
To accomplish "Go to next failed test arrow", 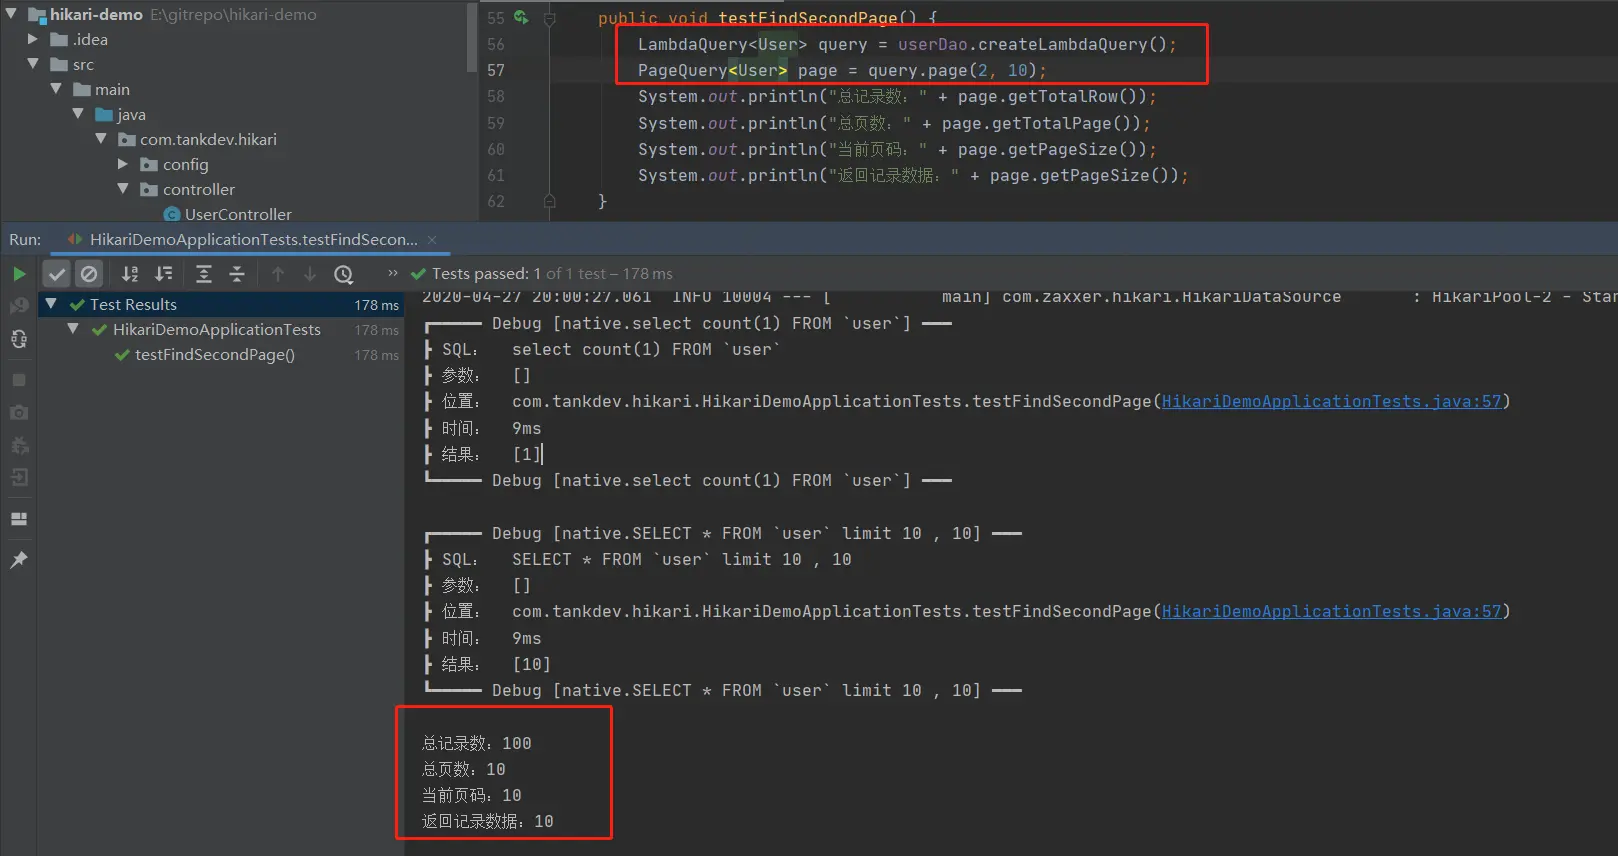I will pos(310,273).
